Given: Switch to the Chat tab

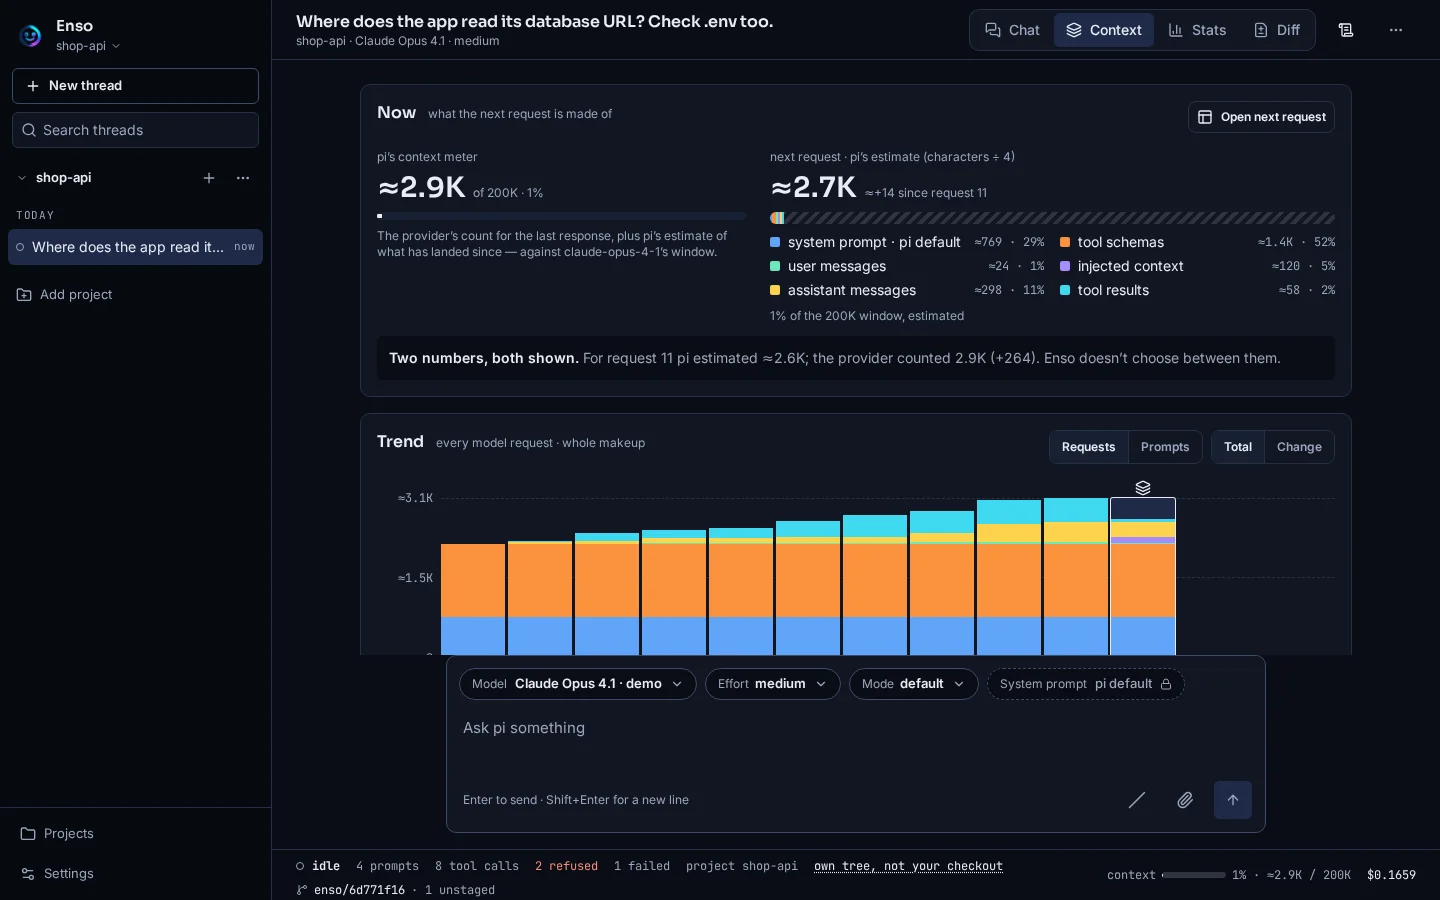Looking at the screenshot, I should 1012,30.
